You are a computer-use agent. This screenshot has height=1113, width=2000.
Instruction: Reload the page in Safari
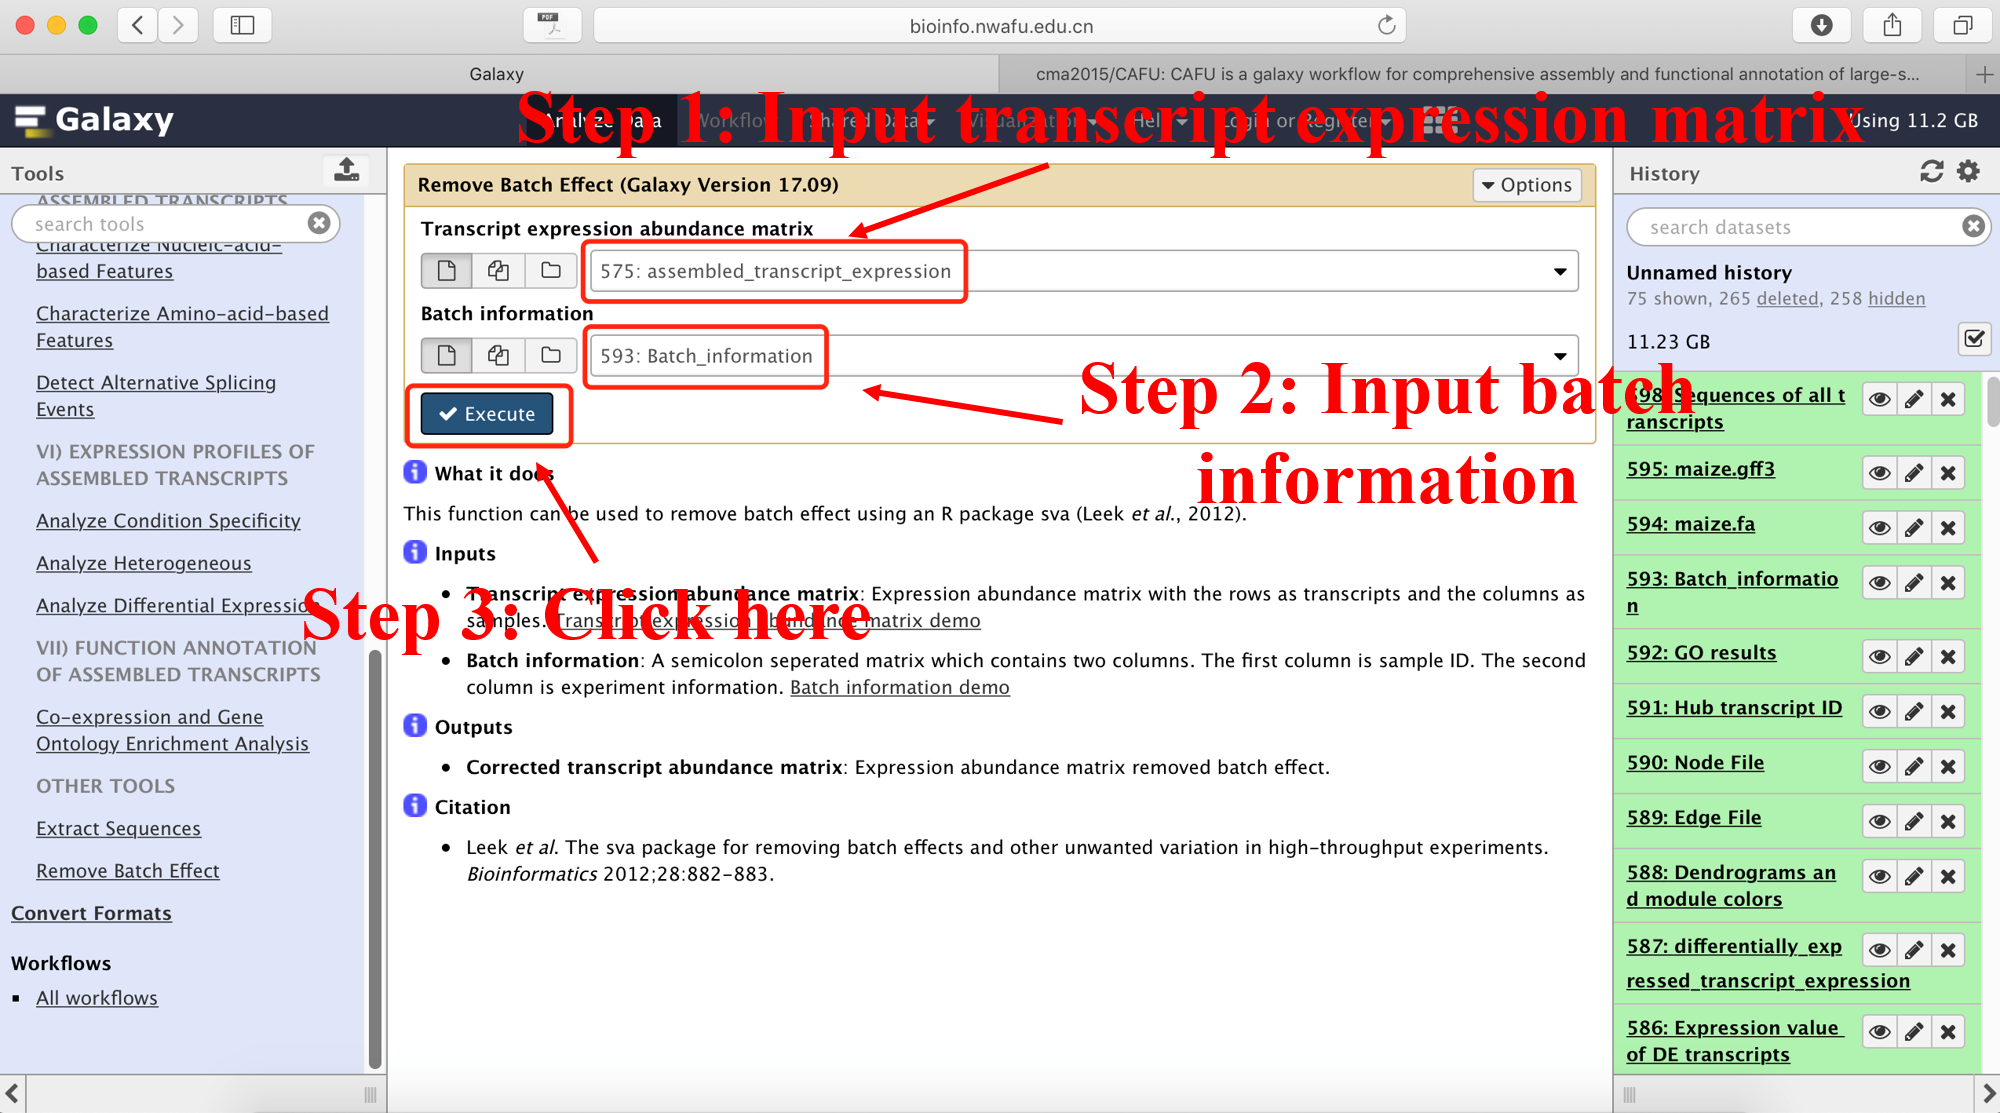pyautogui.click(x=1386, y=25)
